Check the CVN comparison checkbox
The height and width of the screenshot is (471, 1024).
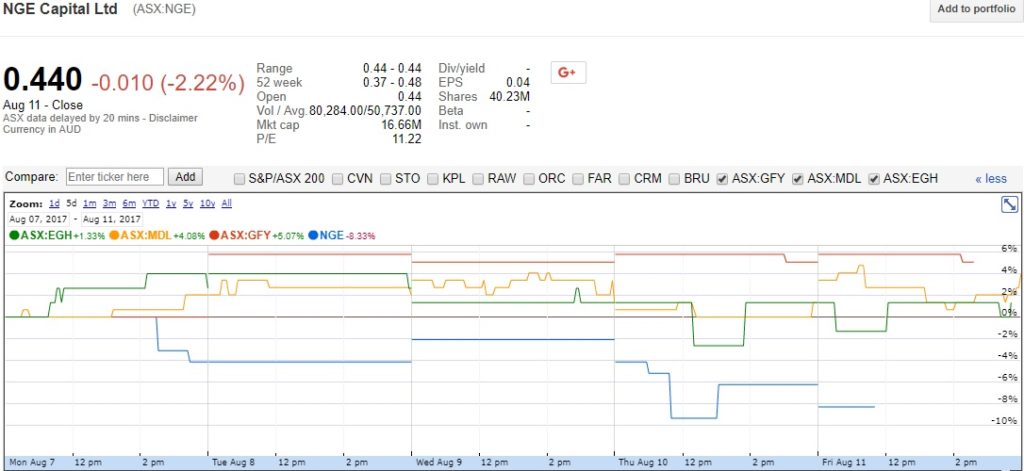click(x=338, y=179)
